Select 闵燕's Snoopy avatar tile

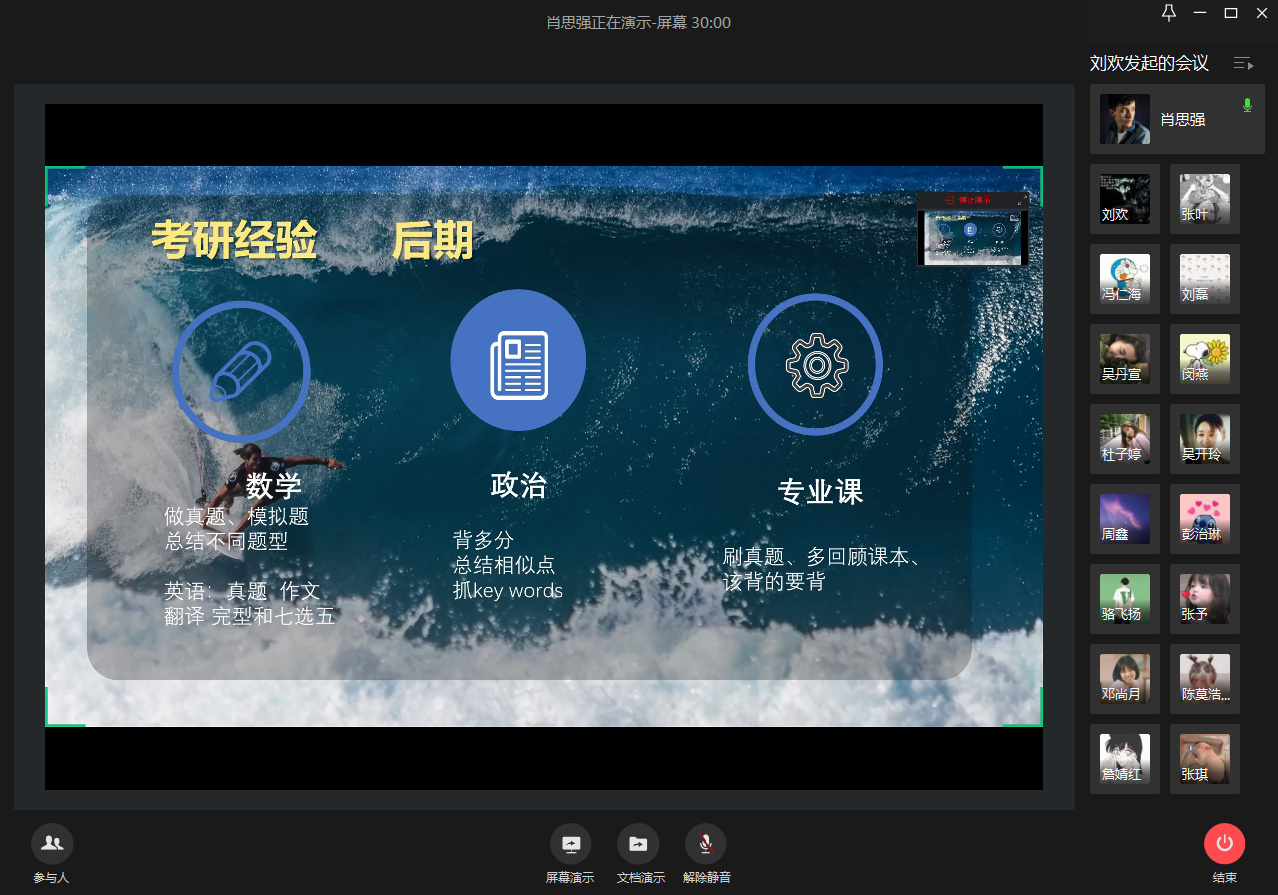coord(1205,359)
